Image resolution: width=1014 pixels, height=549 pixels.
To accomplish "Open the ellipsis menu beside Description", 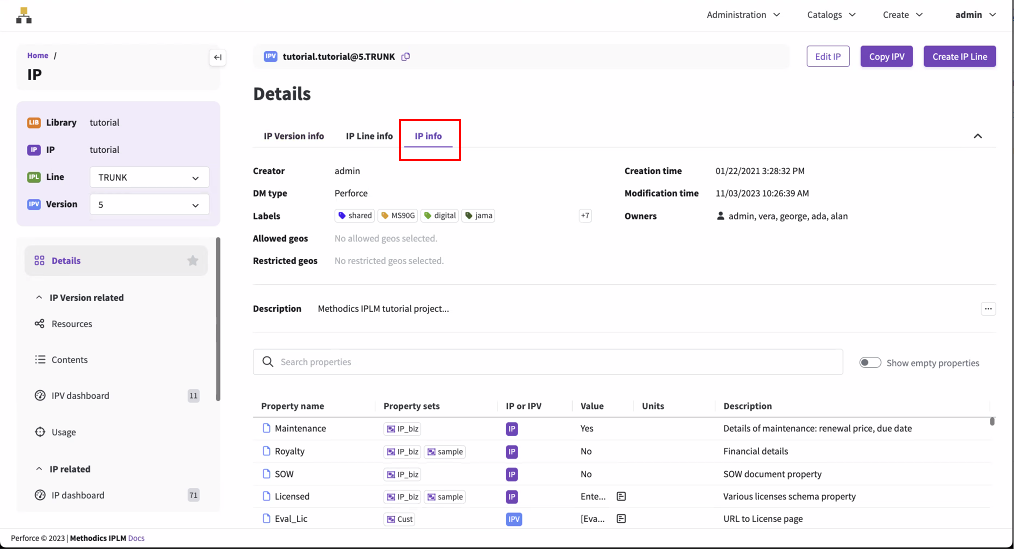I will [x=988, y=309].
